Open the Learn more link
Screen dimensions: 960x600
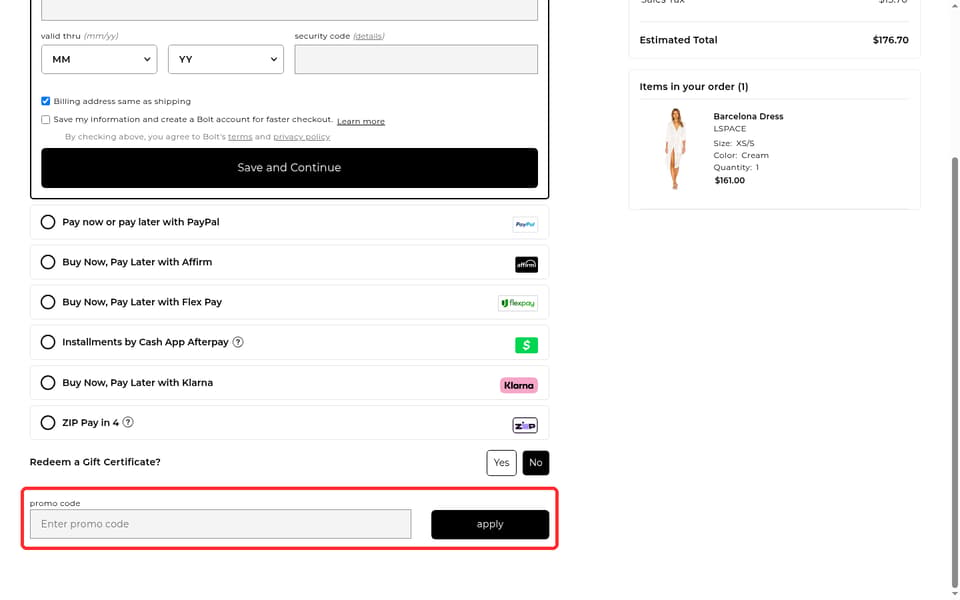point(361,121)
